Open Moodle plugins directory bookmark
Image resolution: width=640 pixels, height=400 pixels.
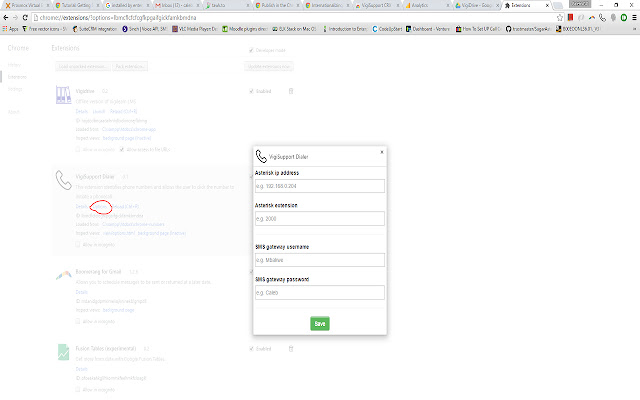tap(244, 29)
